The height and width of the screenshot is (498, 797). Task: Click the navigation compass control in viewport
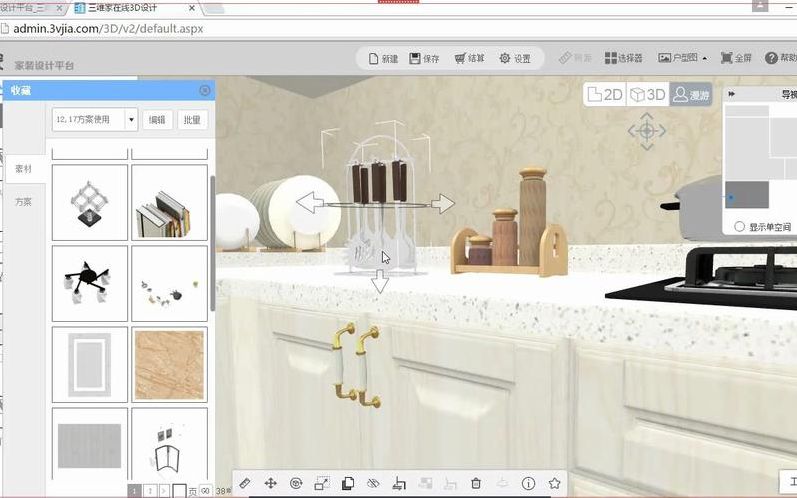pos(647,131)
